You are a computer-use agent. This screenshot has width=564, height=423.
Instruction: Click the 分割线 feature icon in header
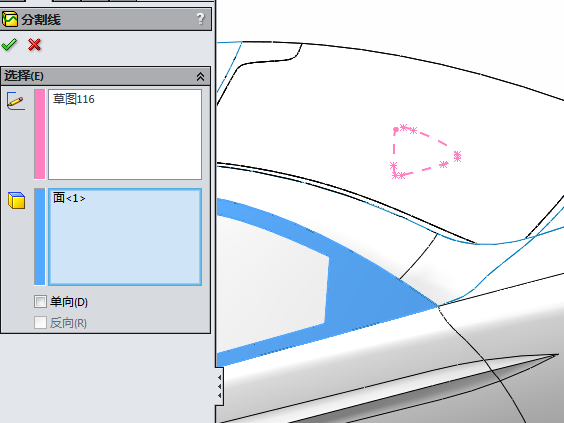(x=9, y=19)
